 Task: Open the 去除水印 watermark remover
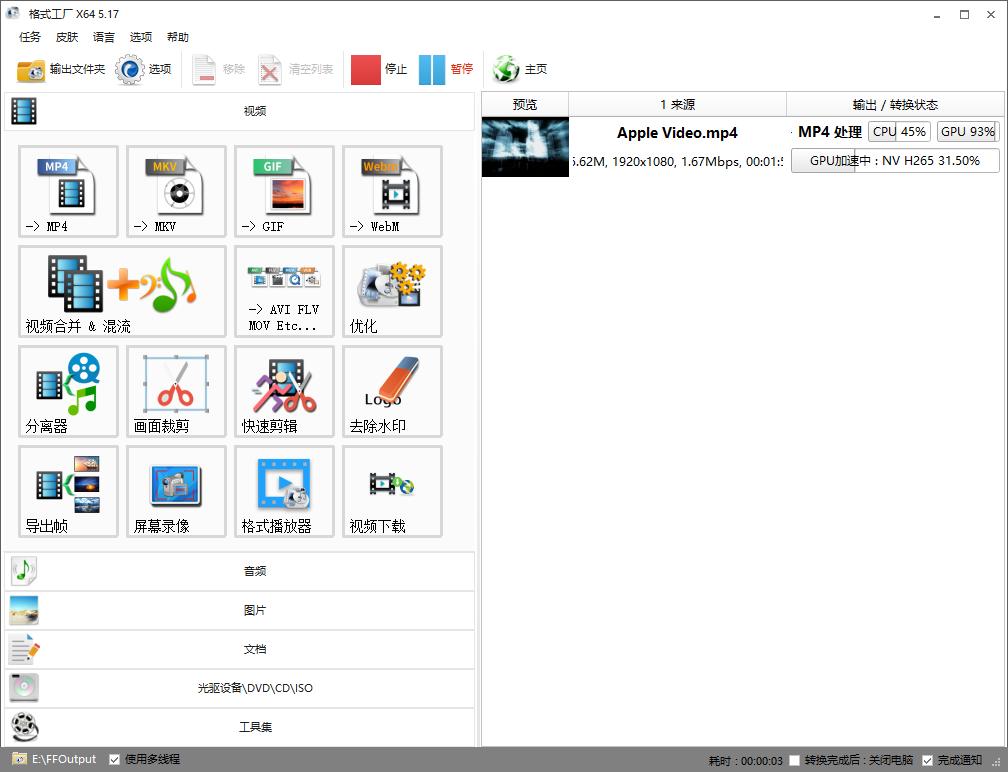392,391
